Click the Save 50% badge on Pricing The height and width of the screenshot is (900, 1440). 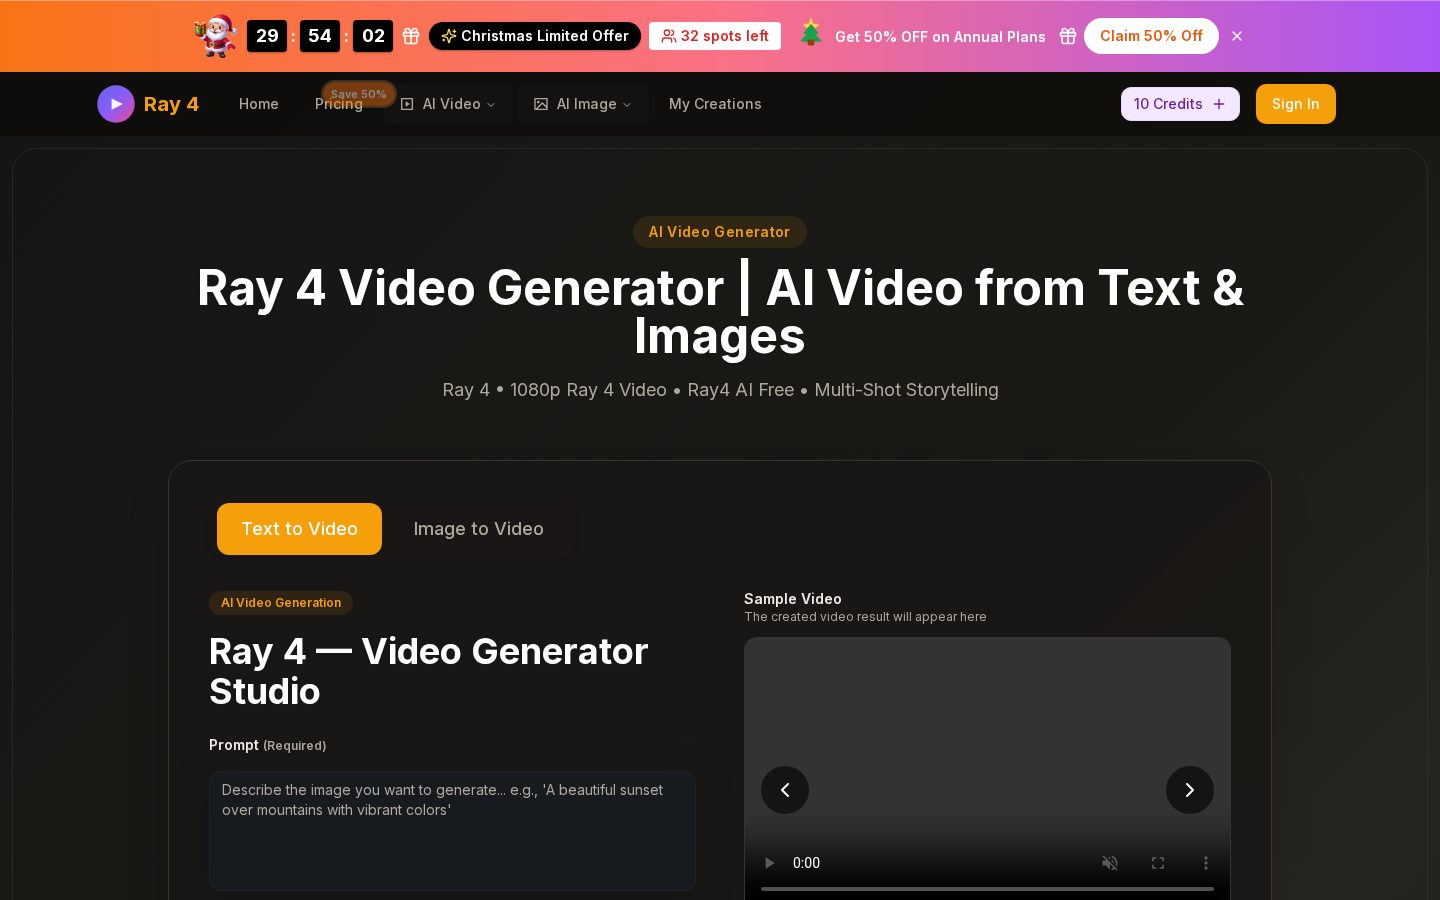point(359,94)
